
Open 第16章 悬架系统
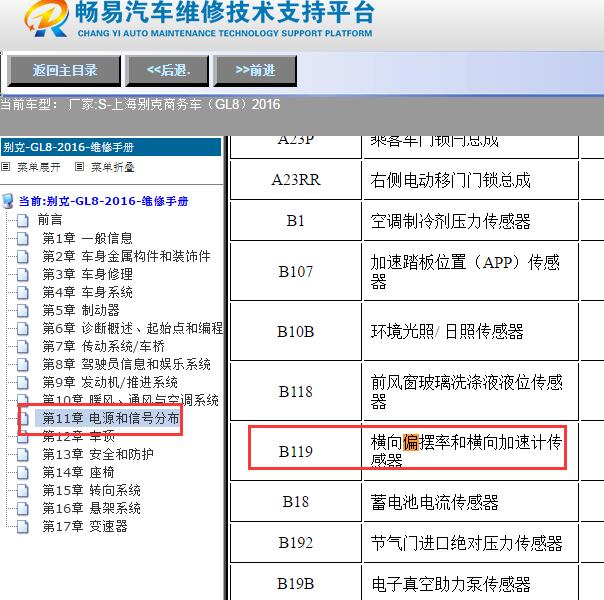click(91, 508)
